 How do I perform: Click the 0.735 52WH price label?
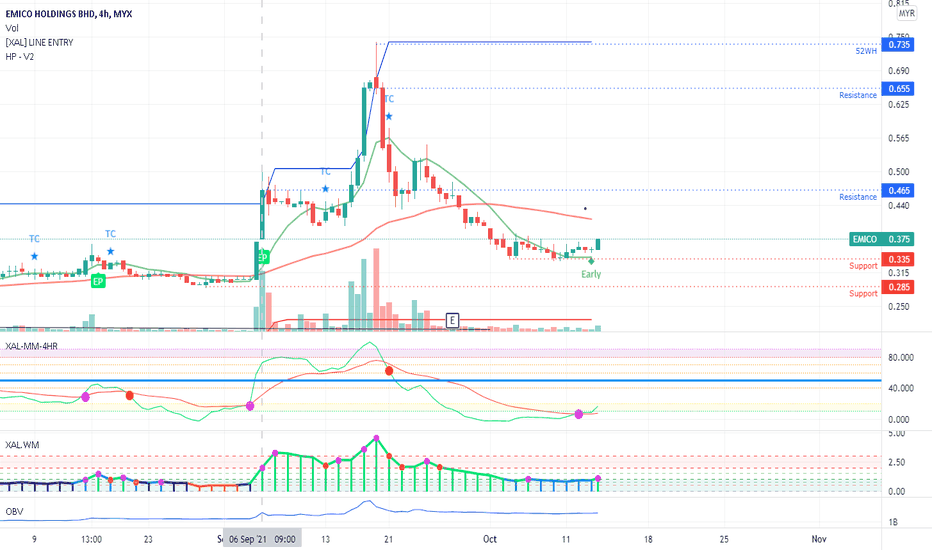tap(898, 45)
